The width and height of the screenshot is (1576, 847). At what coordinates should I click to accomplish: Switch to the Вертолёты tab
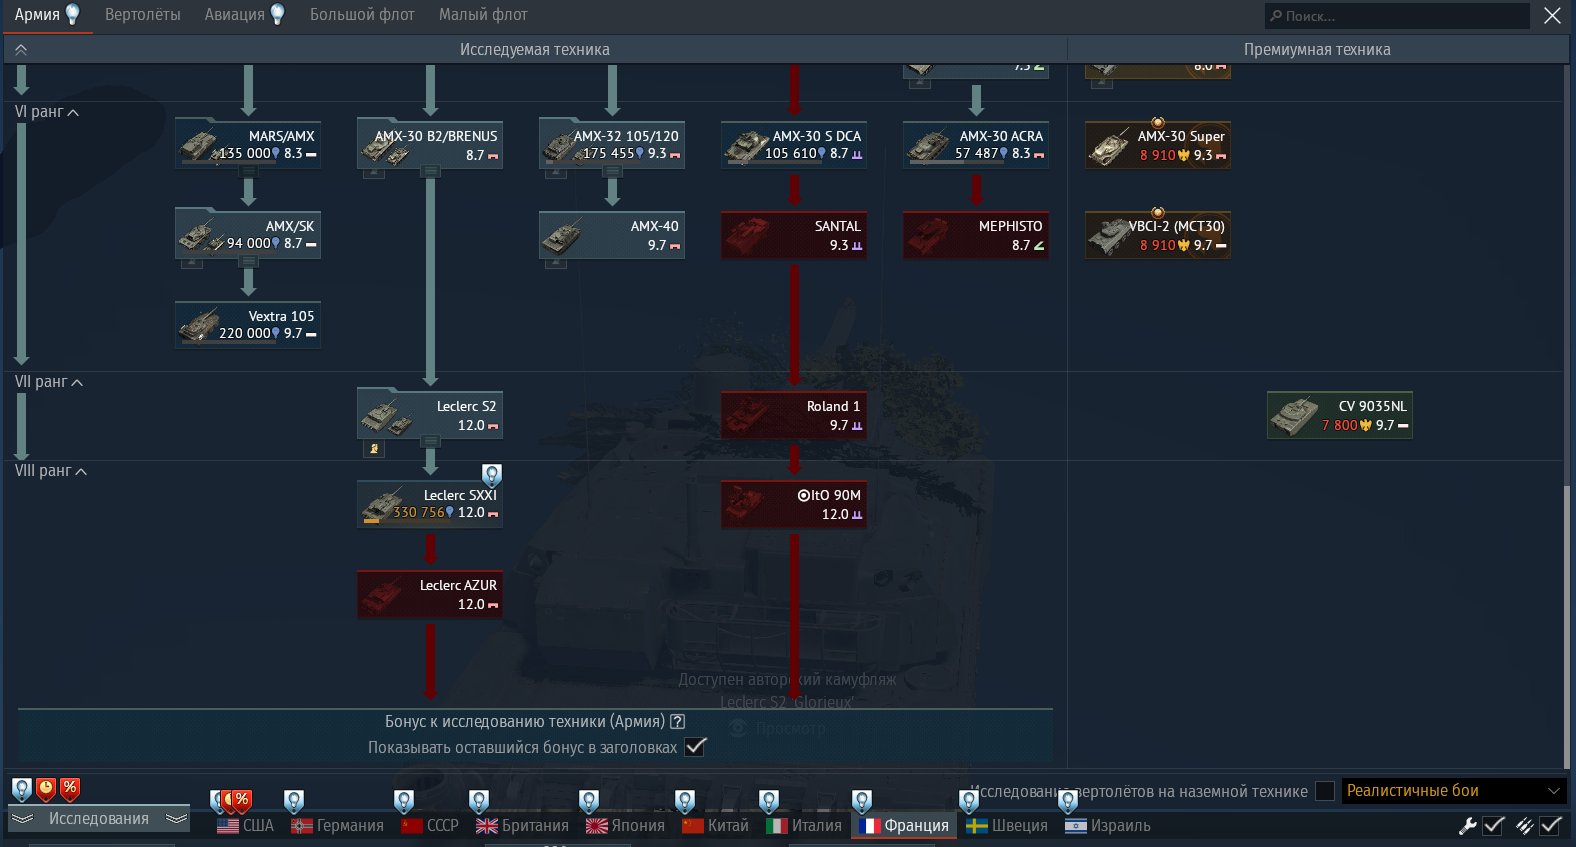[143, 15]
